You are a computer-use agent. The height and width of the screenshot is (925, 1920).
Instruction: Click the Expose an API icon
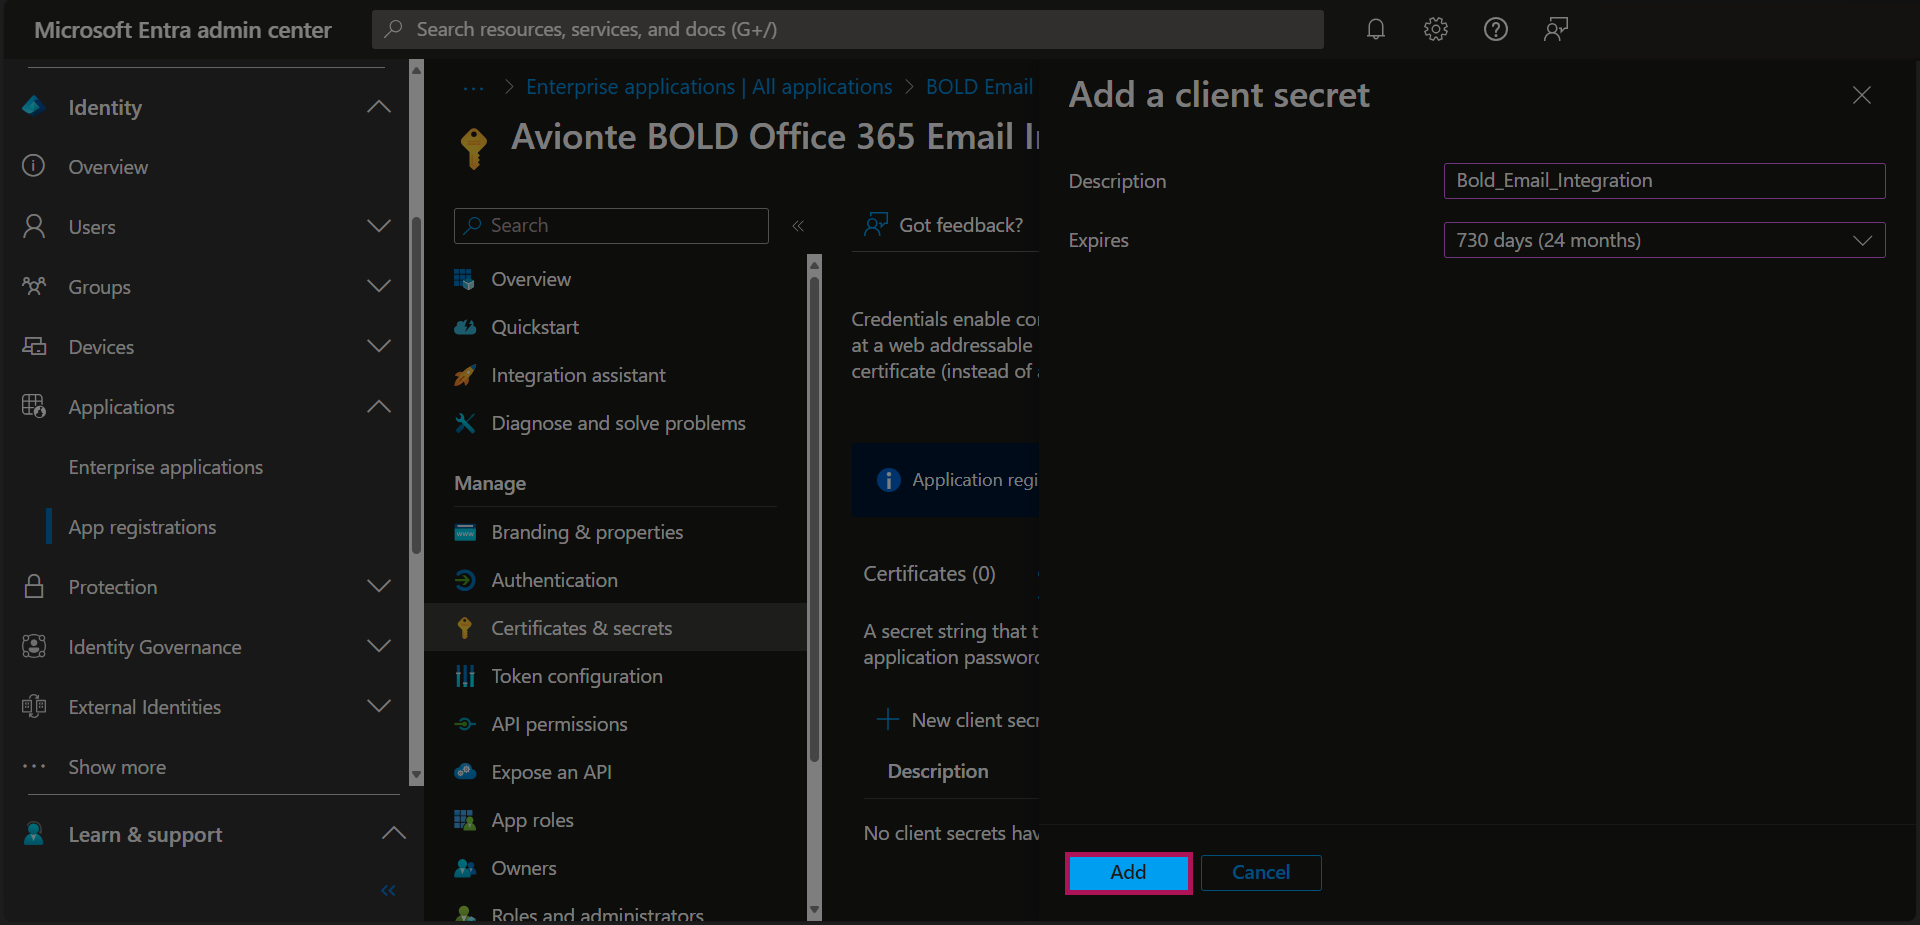coord(465,772)
